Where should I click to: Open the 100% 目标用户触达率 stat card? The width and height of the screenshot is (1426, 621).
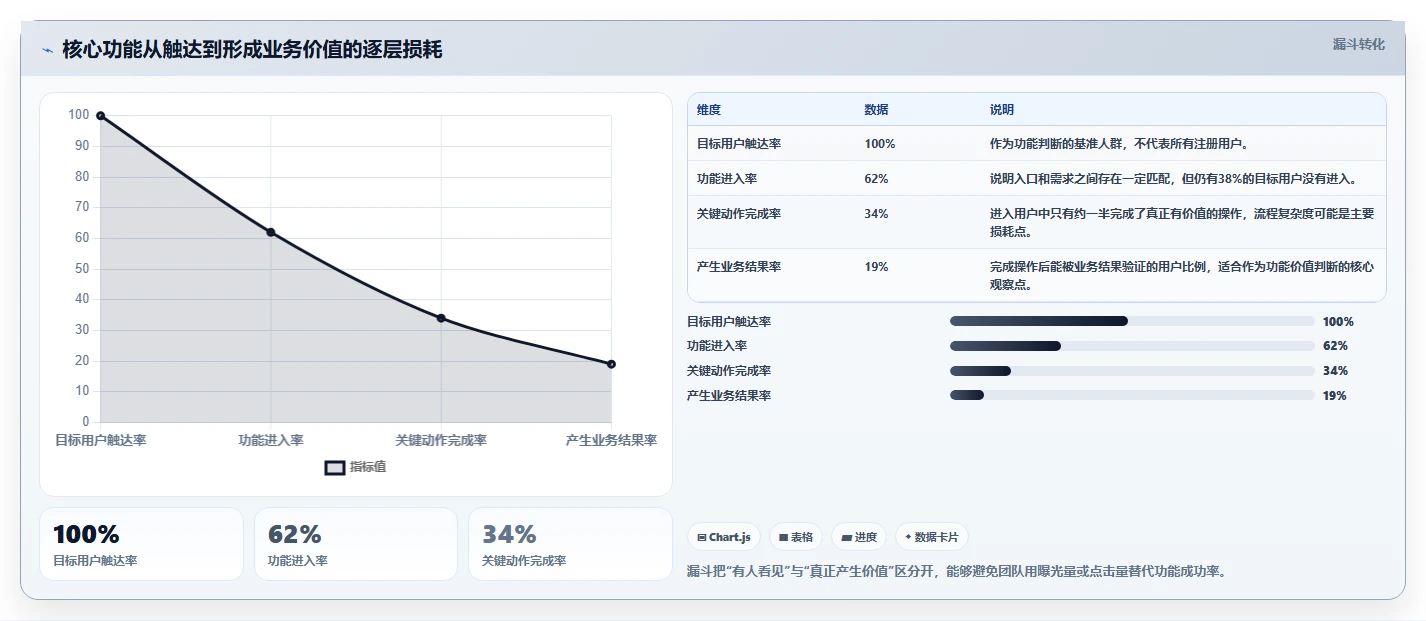click(x=141, y=544)
